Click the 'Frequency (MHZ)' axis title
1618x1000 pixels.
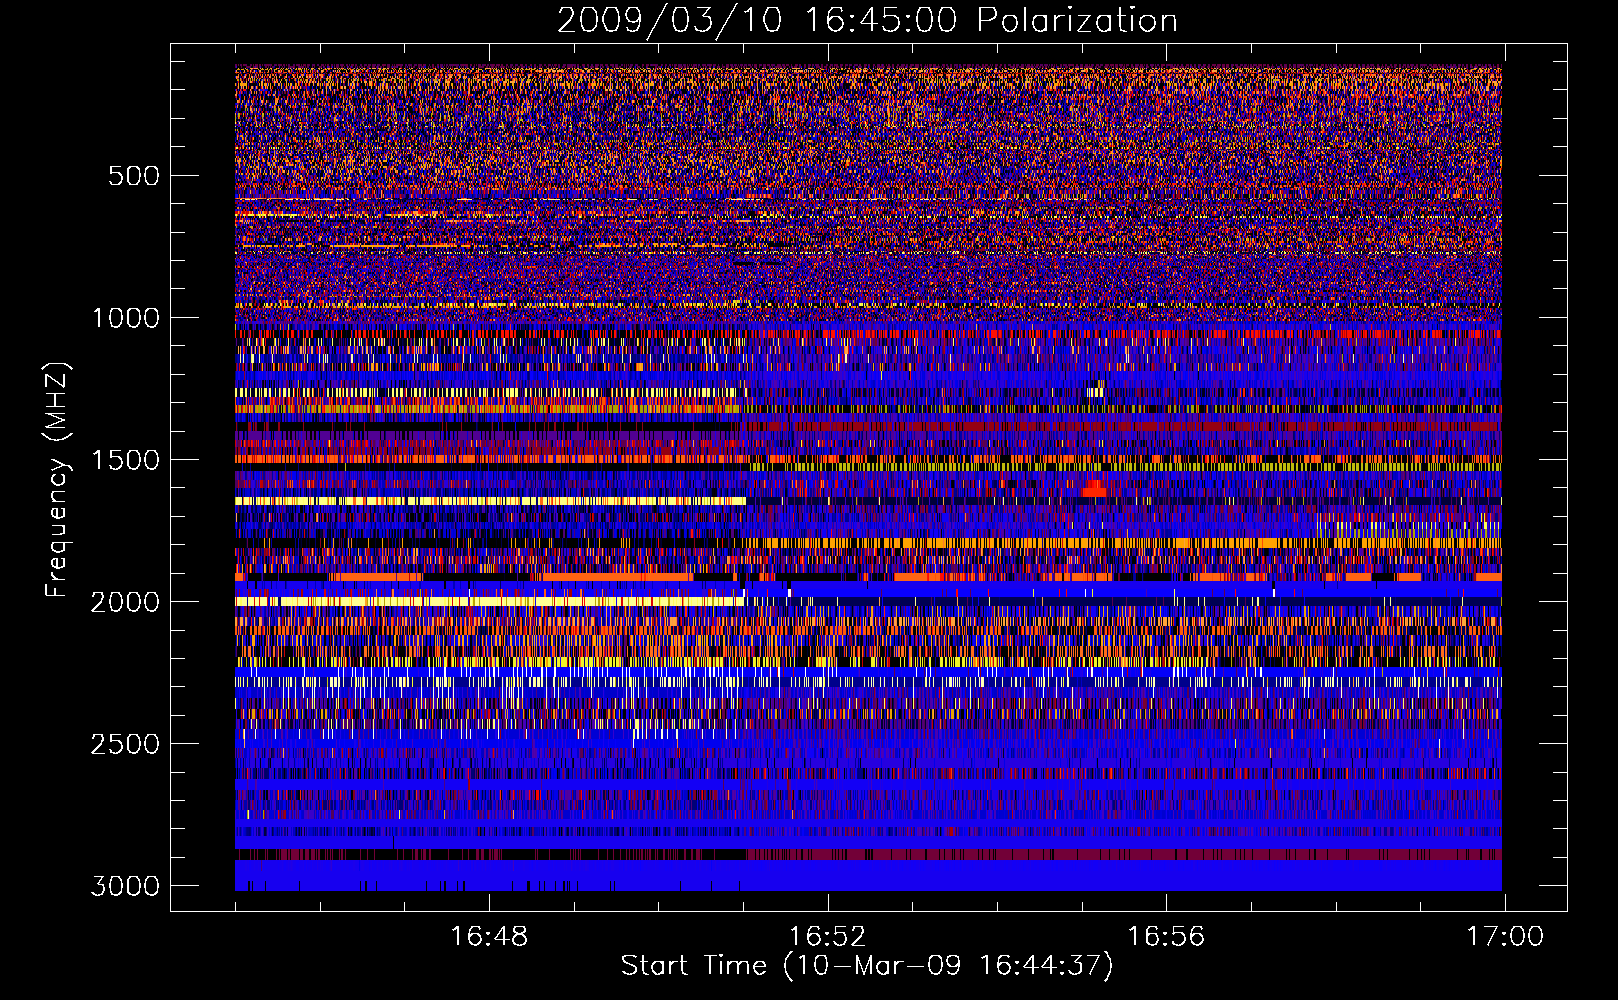58,480
